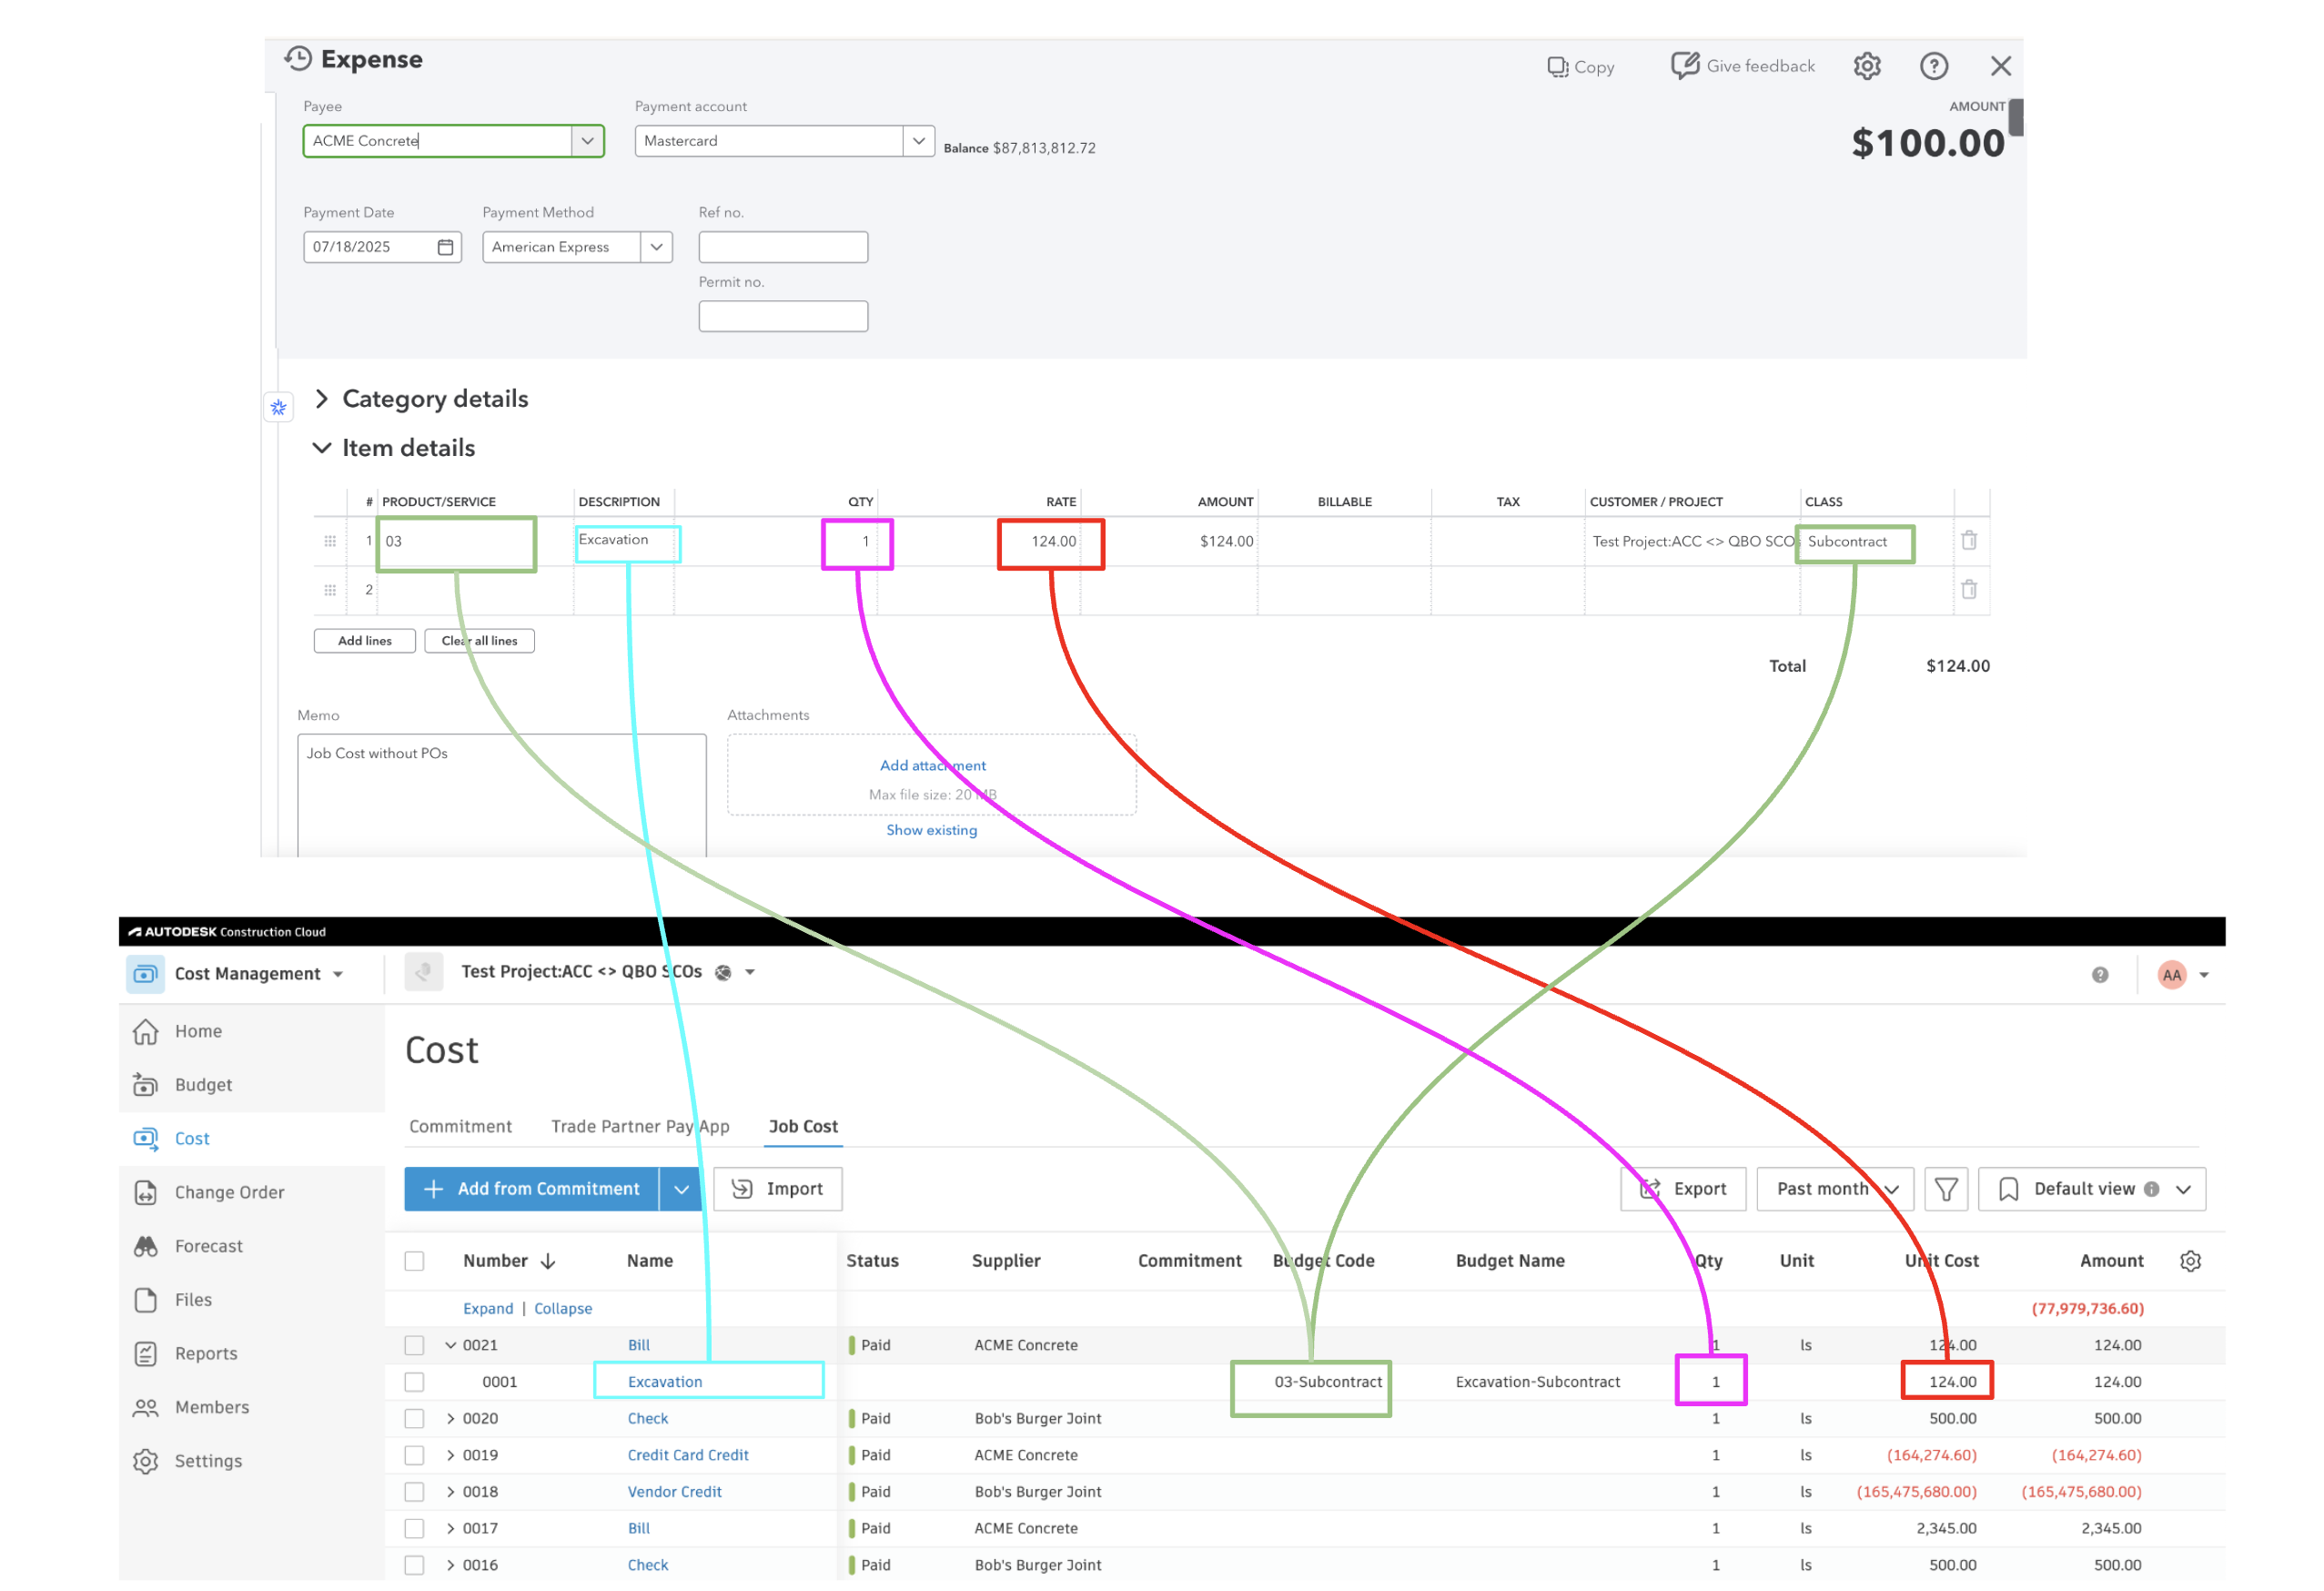Click the Permit no. input field
Image resolution: width=2324 pixels, height=1591 pixels.
pos(783,317)
